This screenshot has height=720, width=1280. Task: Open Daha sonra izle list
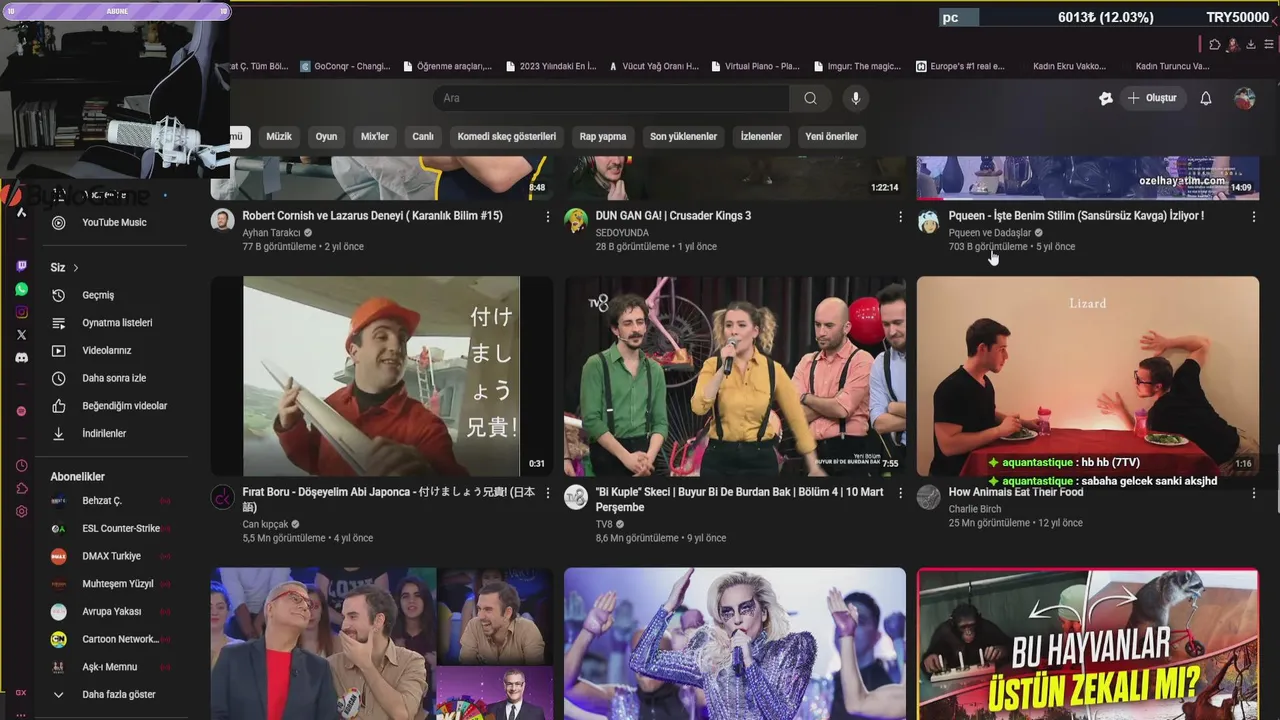[x=113, y=378]
